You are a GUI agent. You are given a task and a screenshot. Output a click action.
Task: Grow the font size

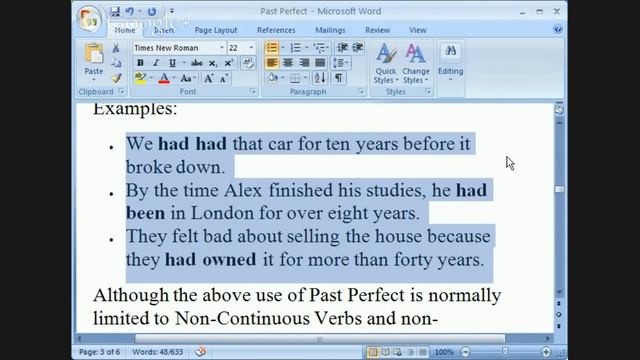pyautogui.click(x=209, y=78)
